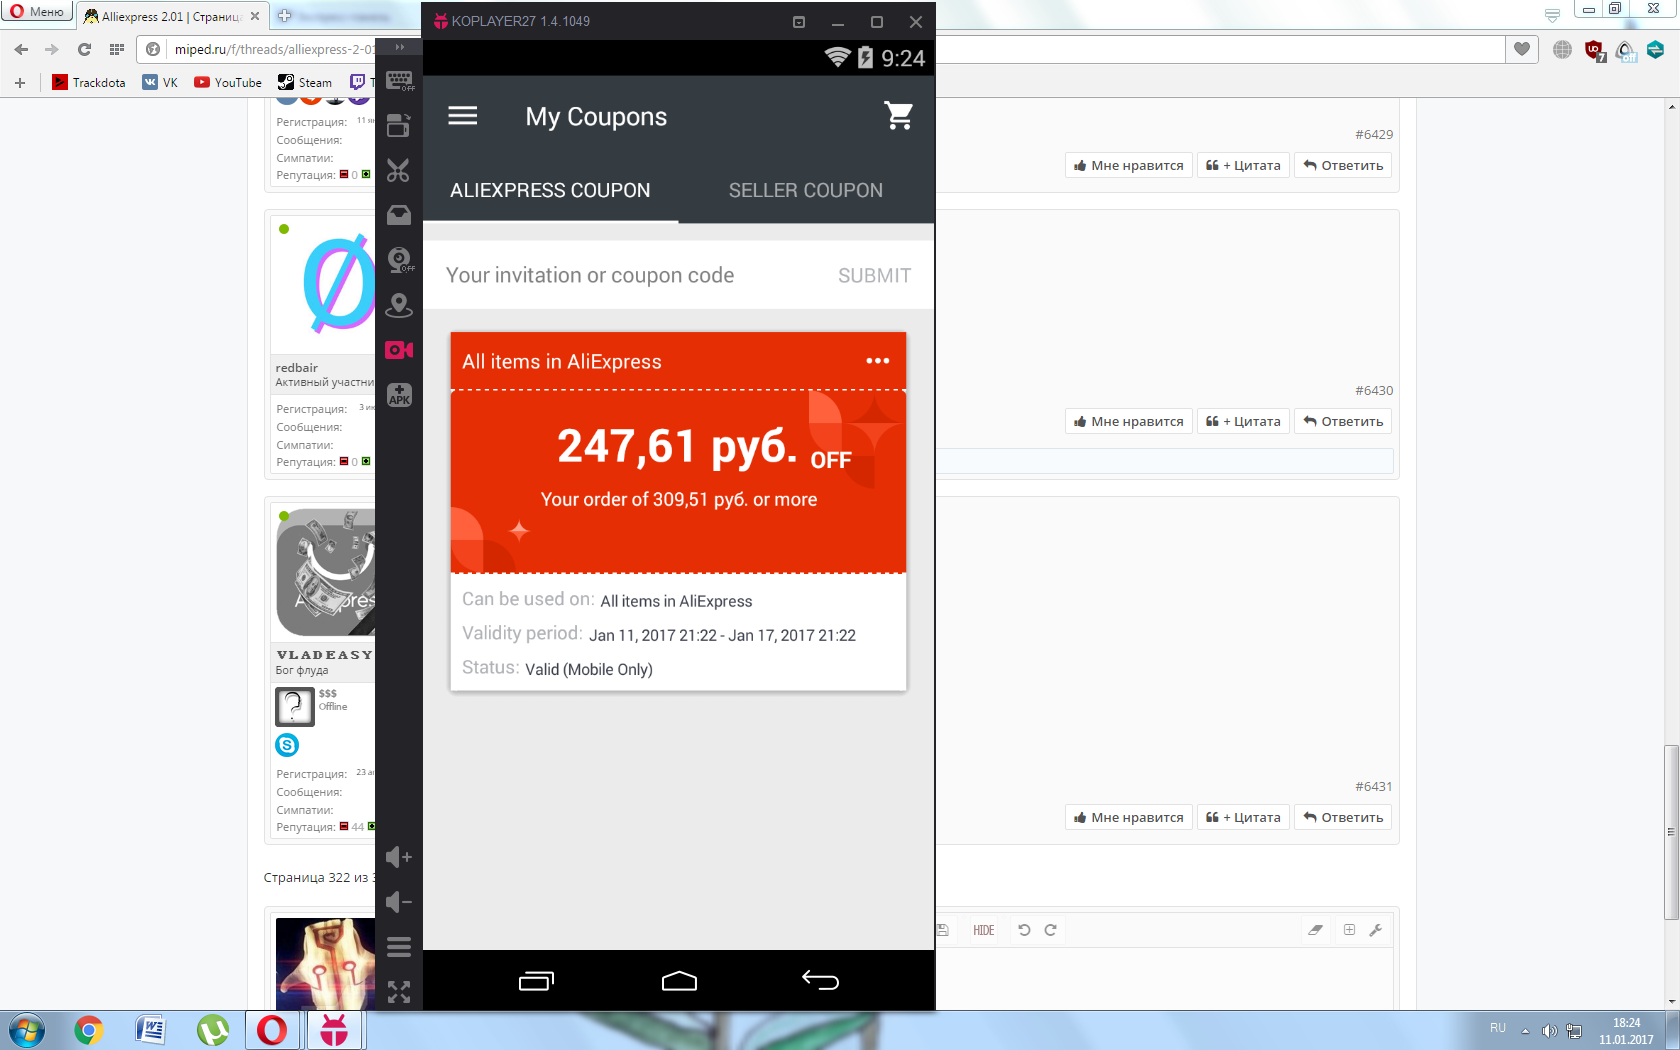The width and height of the screenshot is (1680, 1050).
Task: Tap the Android back button
Action: coord(820,981)
